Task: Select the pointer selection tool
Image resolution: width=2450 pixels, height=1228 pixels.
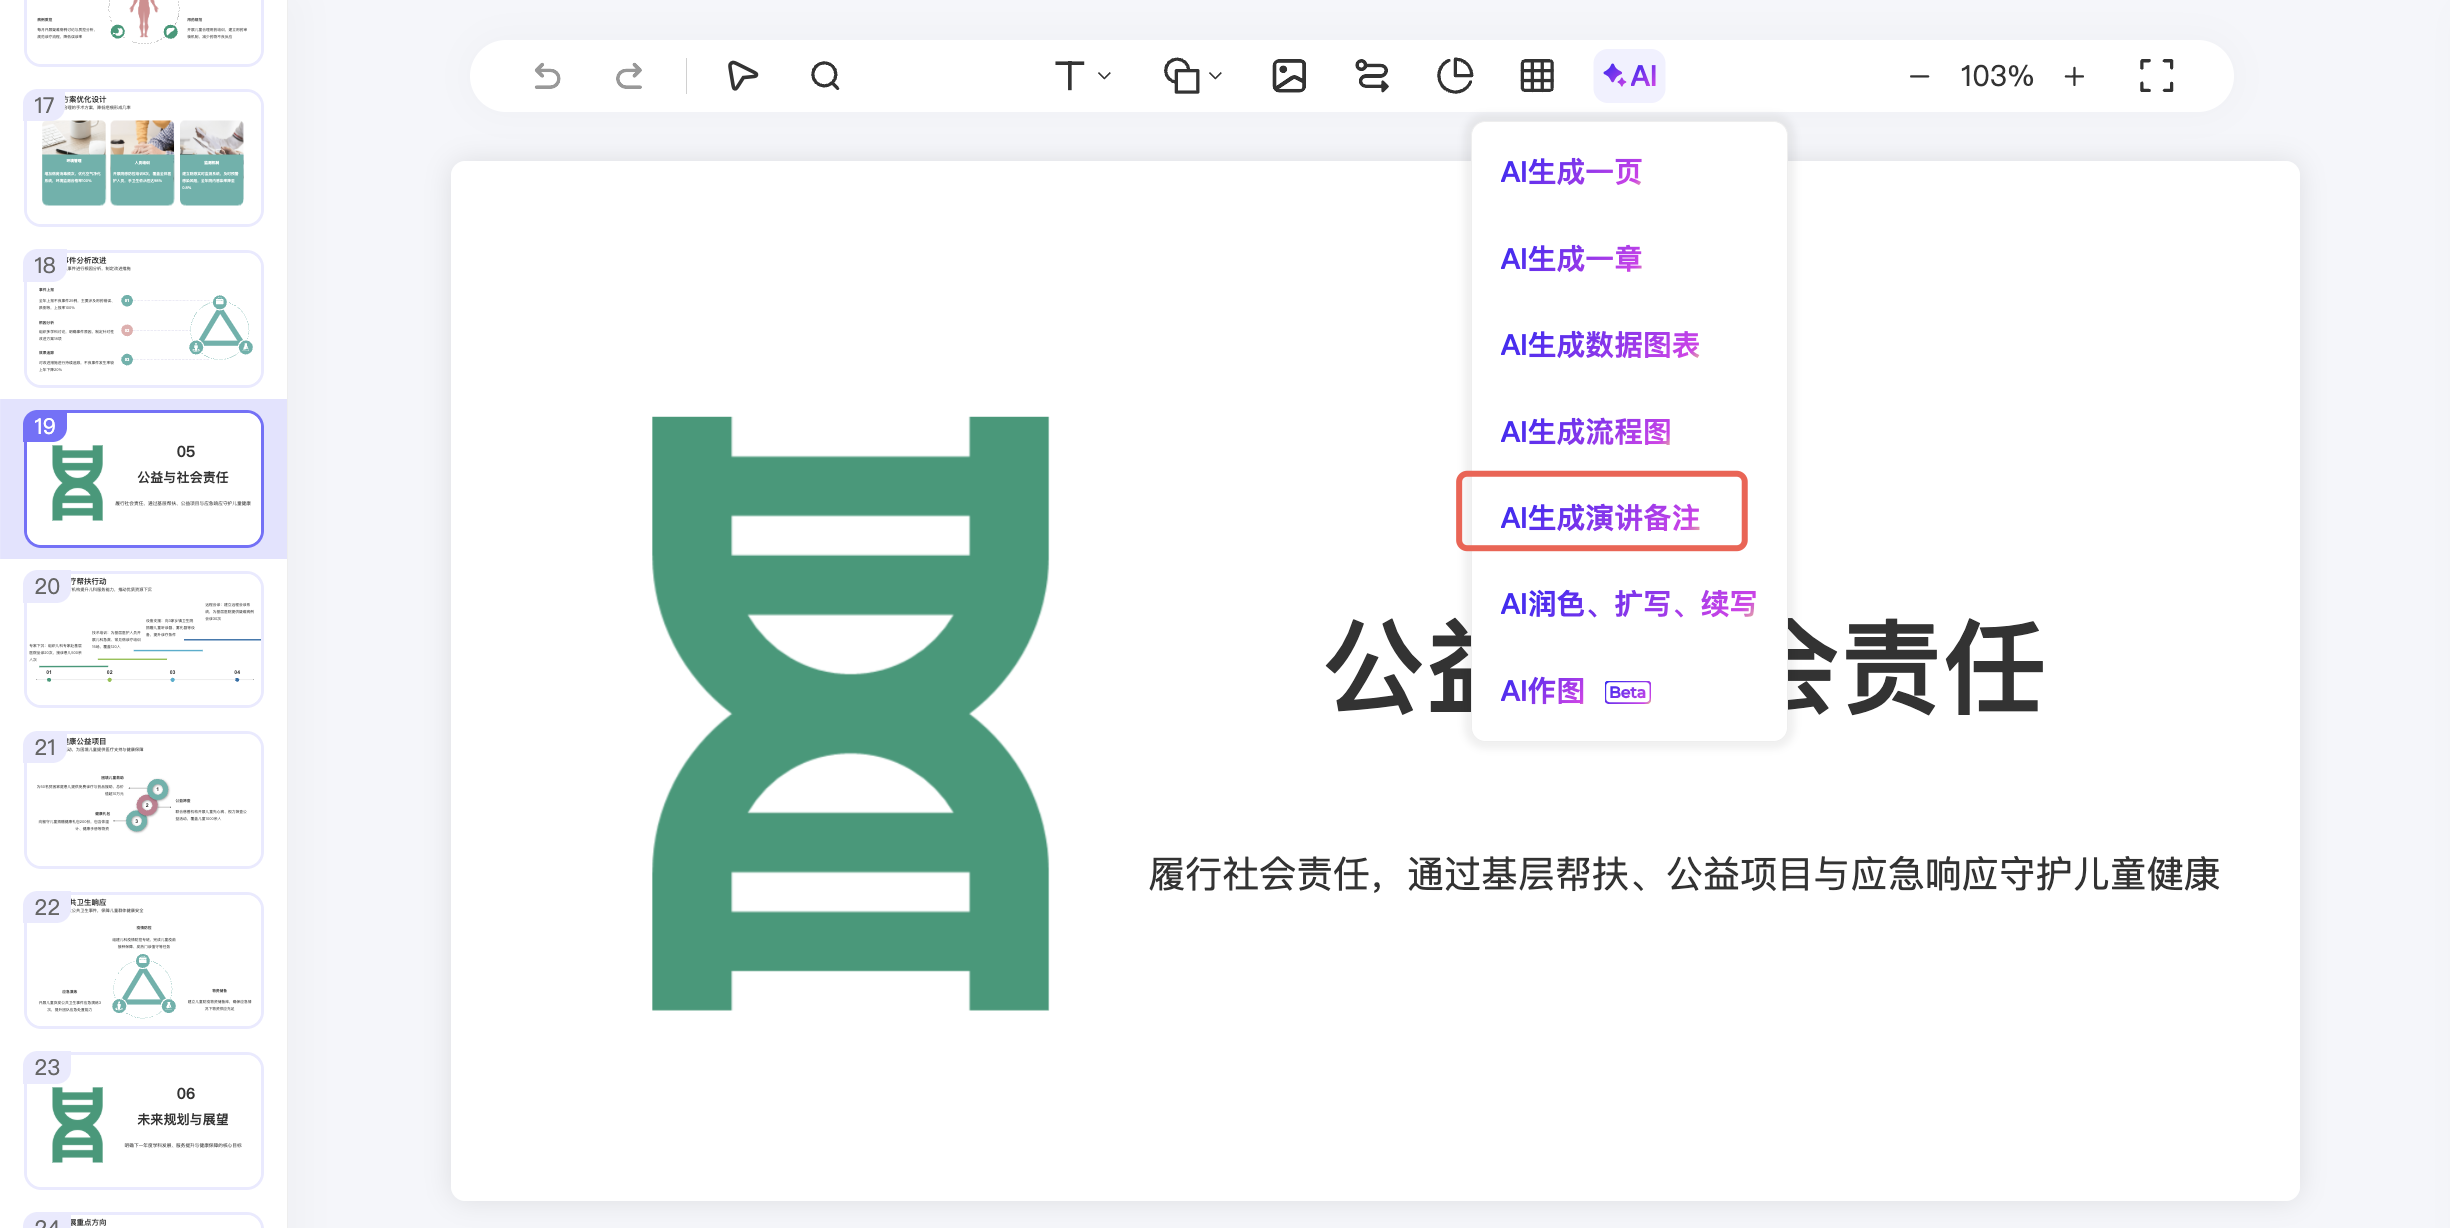Action: (742, 76)
